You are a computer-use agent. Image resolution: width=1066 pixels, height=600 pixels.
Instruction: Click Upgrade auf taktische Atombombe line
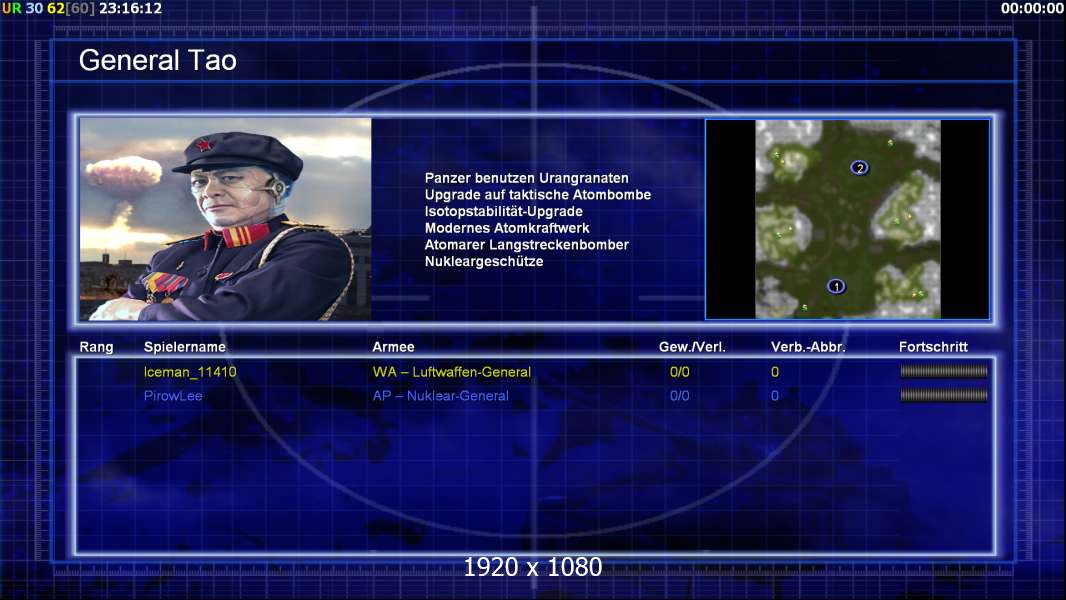[x=538, y=194]
